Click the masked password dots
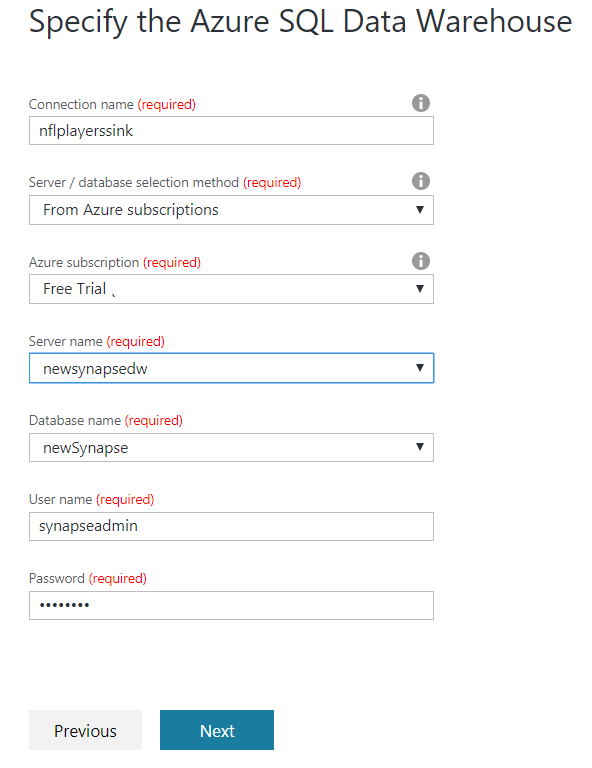The height and width of the screenshot is (768, 592). click(x=64, y=605)
